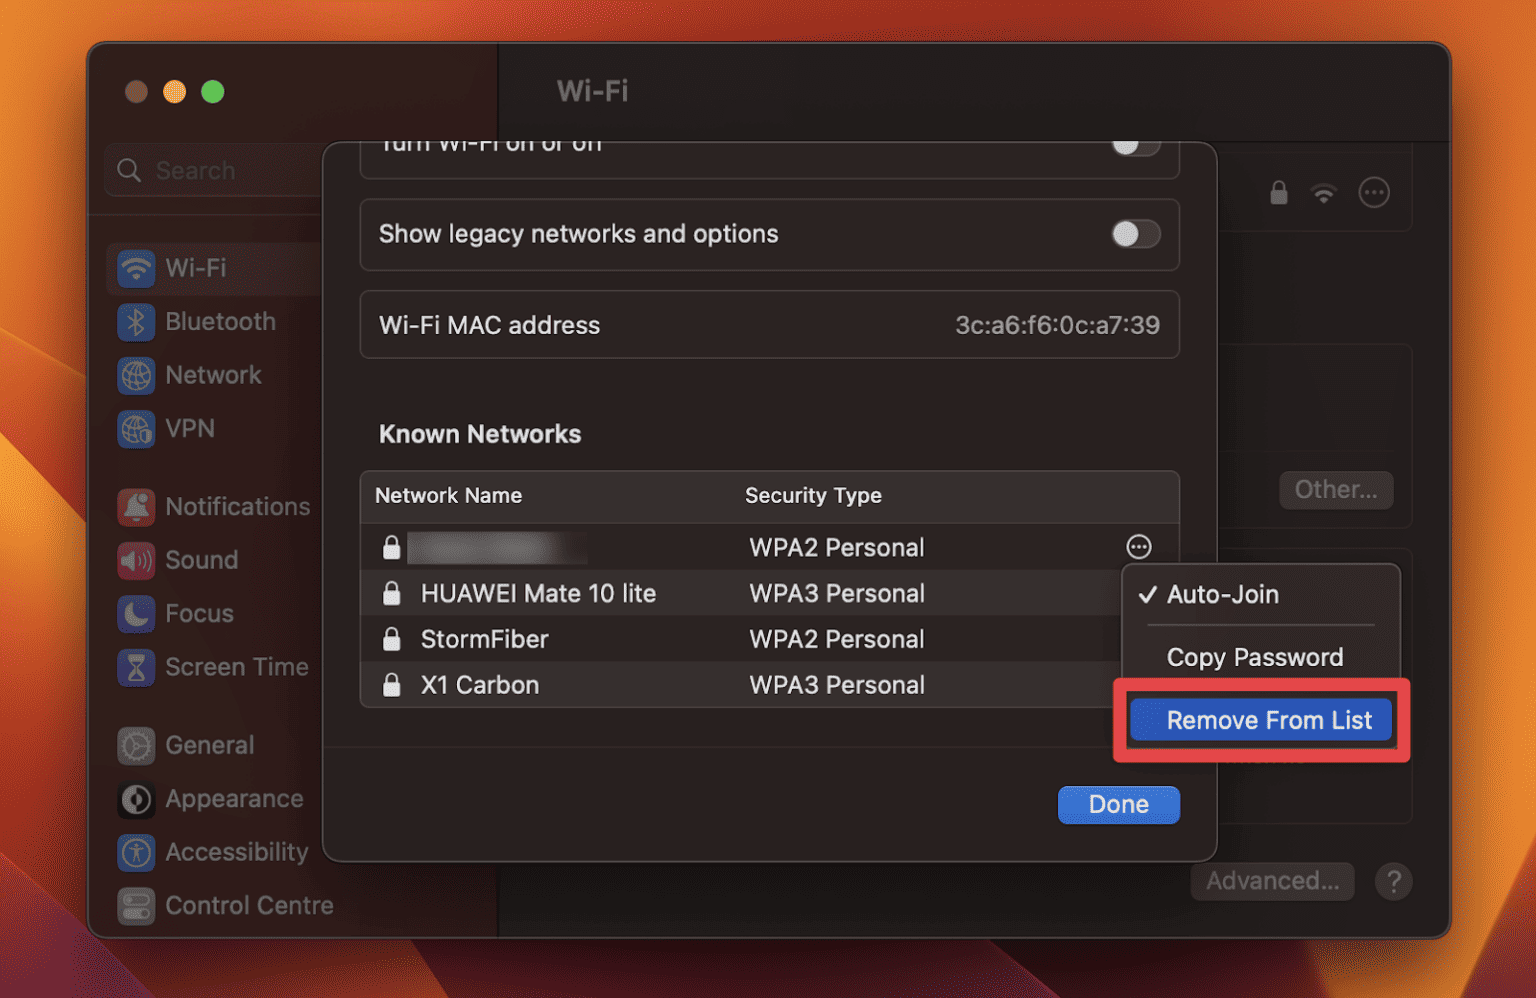Click the lock icon near the Wi-Fi status
Image resolution: width=1536 pixels, height=998 pixels.
1278,192
